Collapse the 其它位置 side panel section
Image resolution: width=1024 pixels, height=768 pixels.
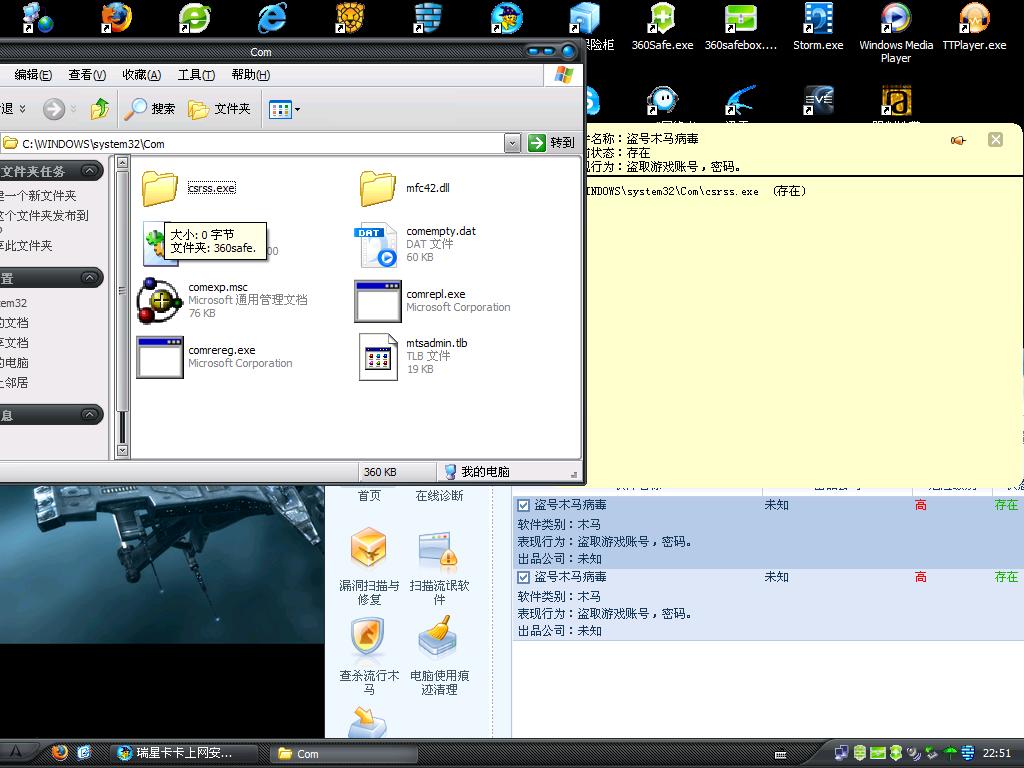pyautogui.click(x=89, y=278)
